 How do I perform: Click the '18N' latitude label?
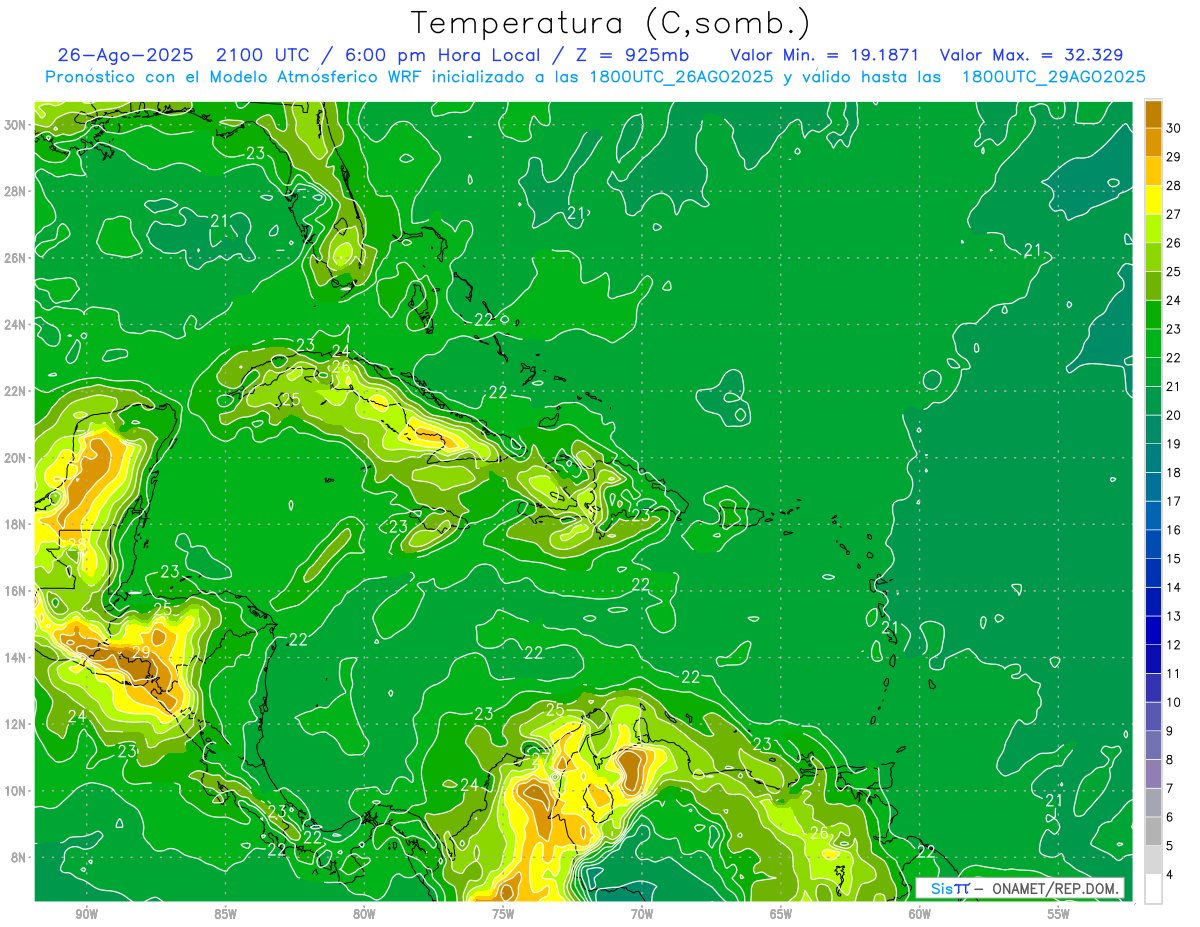click(15, 524)
